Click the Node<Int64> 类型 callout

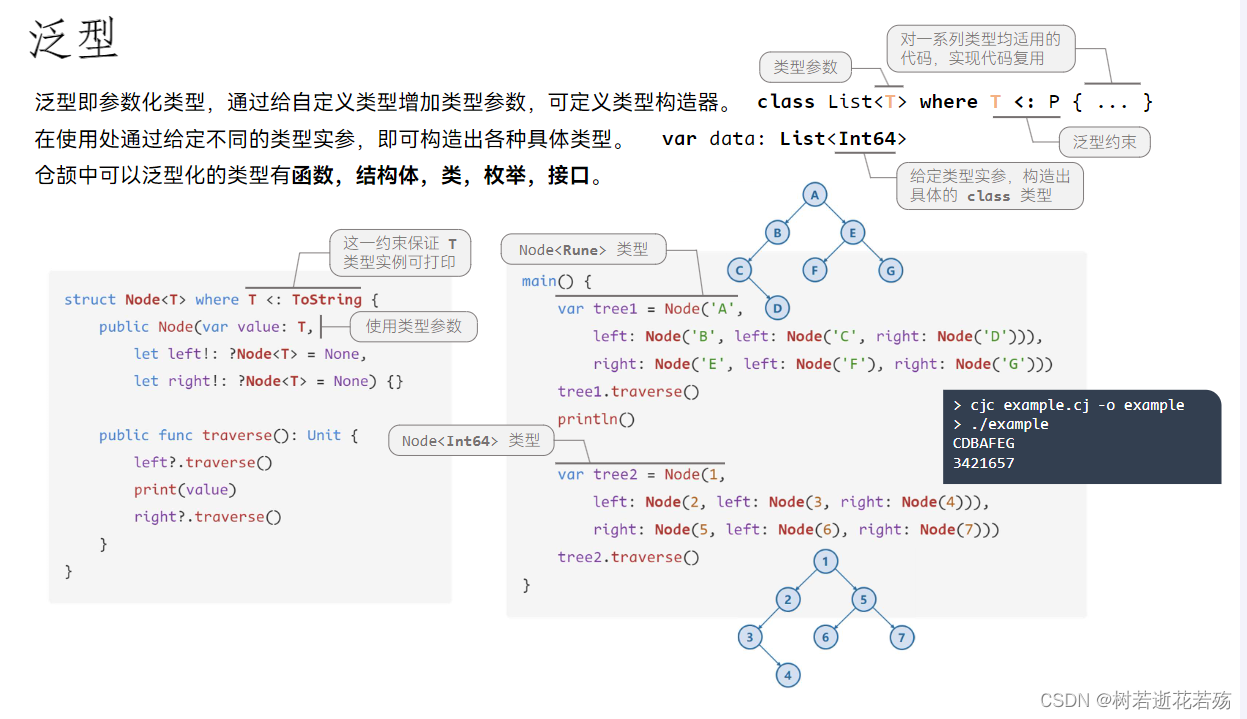[x=471, y=440]
